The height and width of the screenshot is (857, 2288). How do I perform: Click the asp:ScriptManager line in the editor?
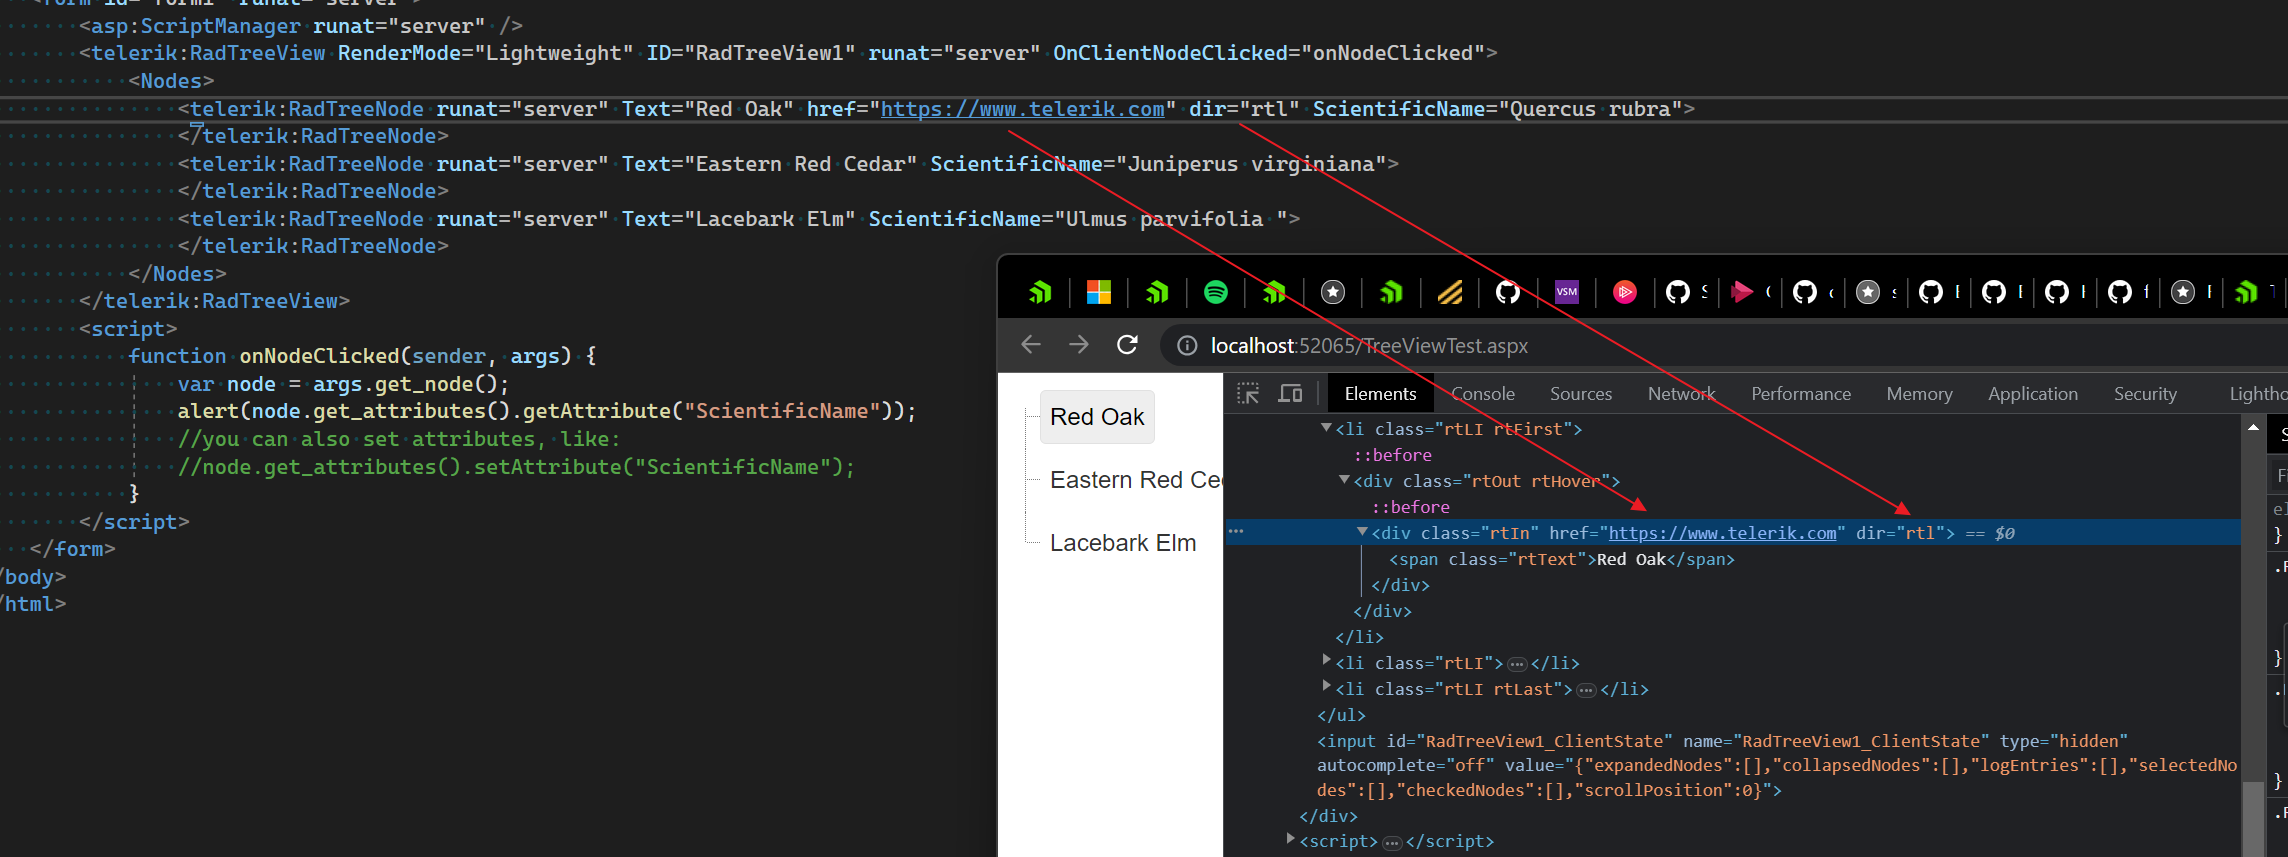pyautogui.click(x=301, y=26)
